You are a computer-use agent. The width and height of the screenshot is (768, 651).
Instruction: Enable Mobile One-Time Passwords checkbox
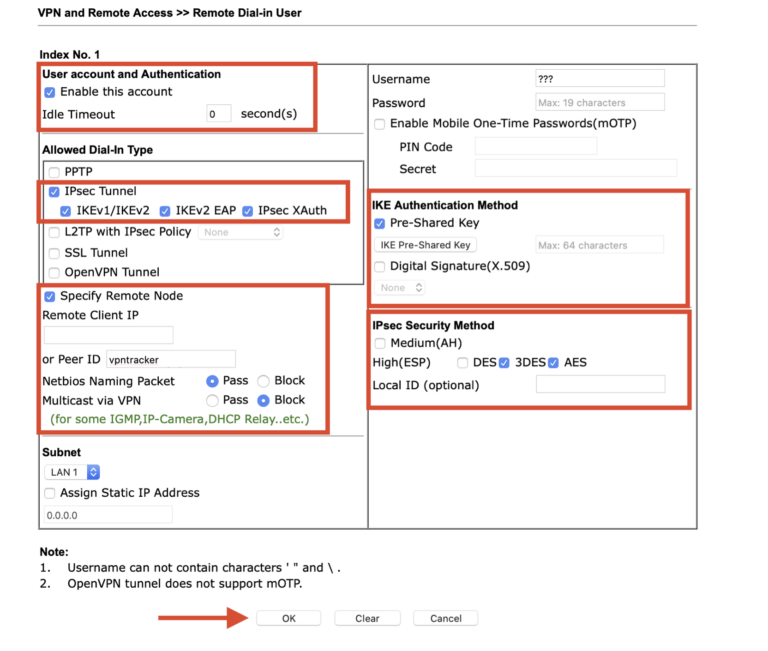click(379, 125)
